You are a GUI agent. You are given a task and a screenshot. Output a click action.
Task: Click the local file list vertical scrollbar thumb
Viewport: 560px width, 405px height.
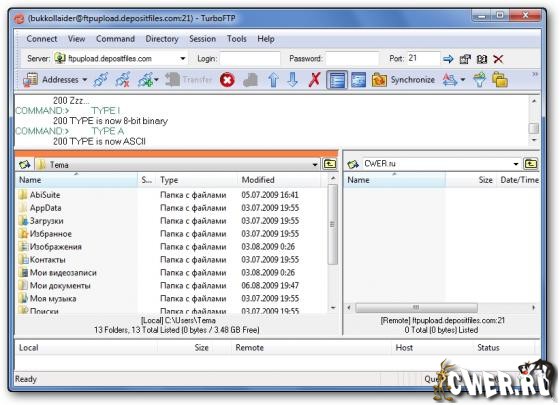[332, 224]
